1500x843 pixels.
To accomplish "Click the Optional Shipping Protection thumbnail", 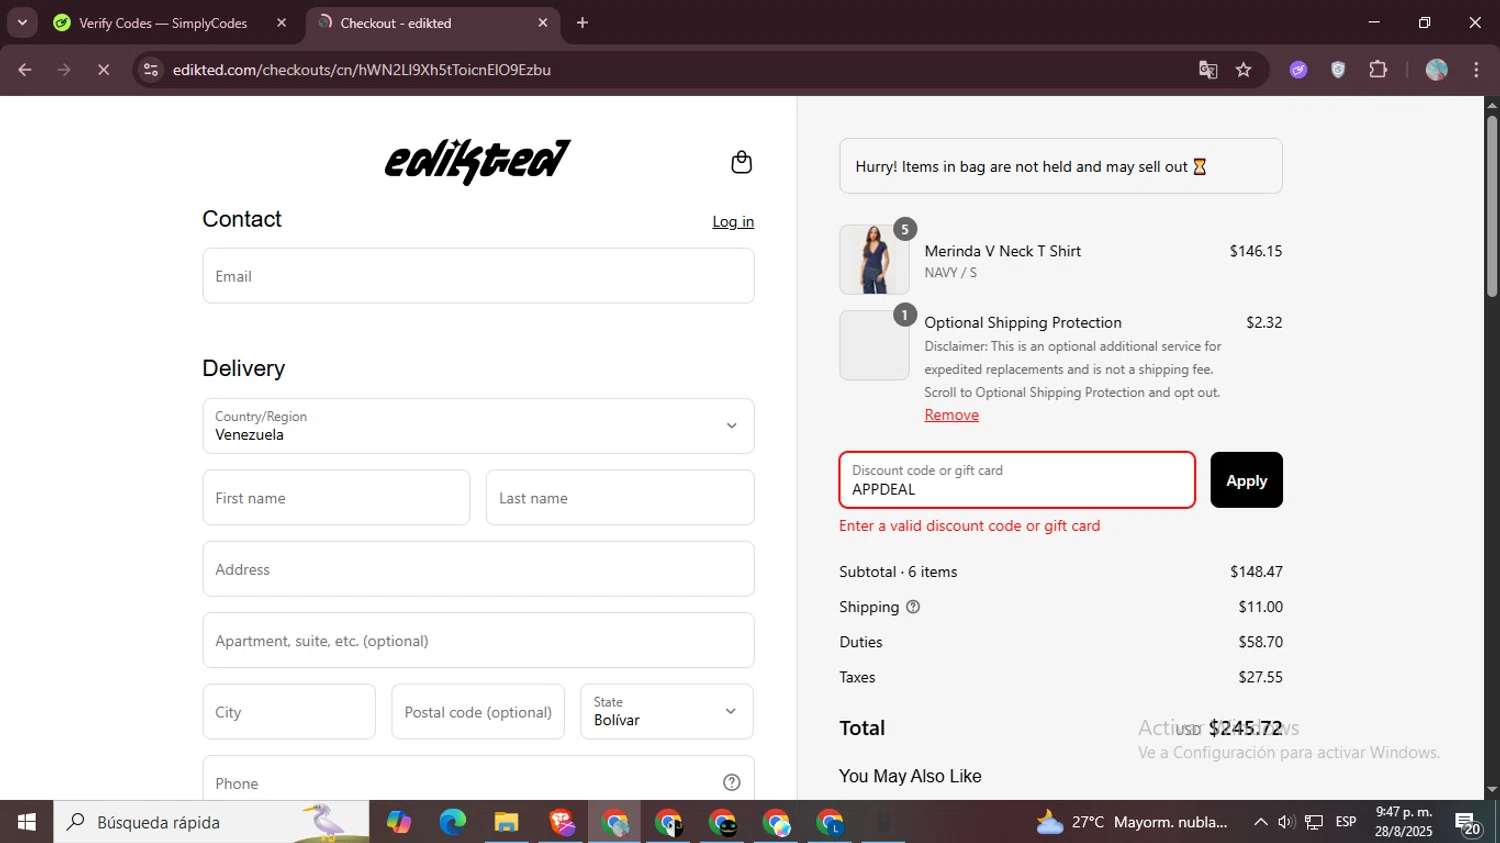I will coord(874,345).
